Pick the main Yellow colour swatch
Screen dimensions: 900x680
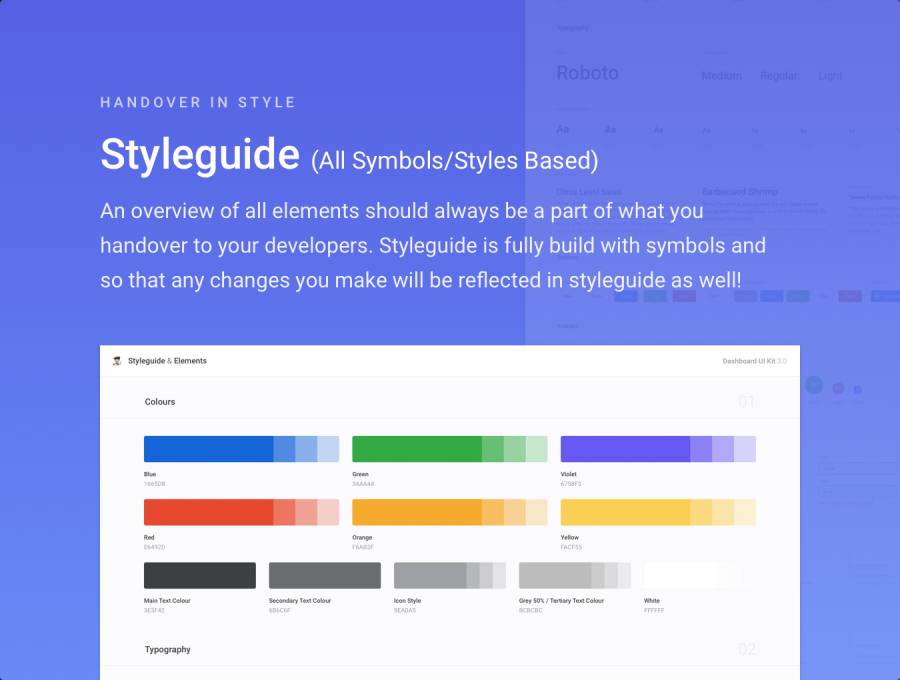pos(624,512)
